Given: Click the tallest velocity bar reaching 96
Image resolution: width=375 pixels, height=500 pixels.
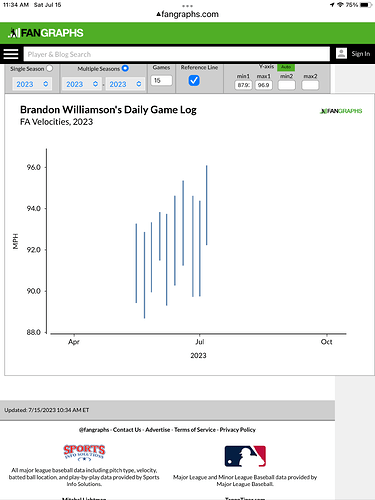Looking at the screenshot, I should pyautogui.click(x=207, y=205).
